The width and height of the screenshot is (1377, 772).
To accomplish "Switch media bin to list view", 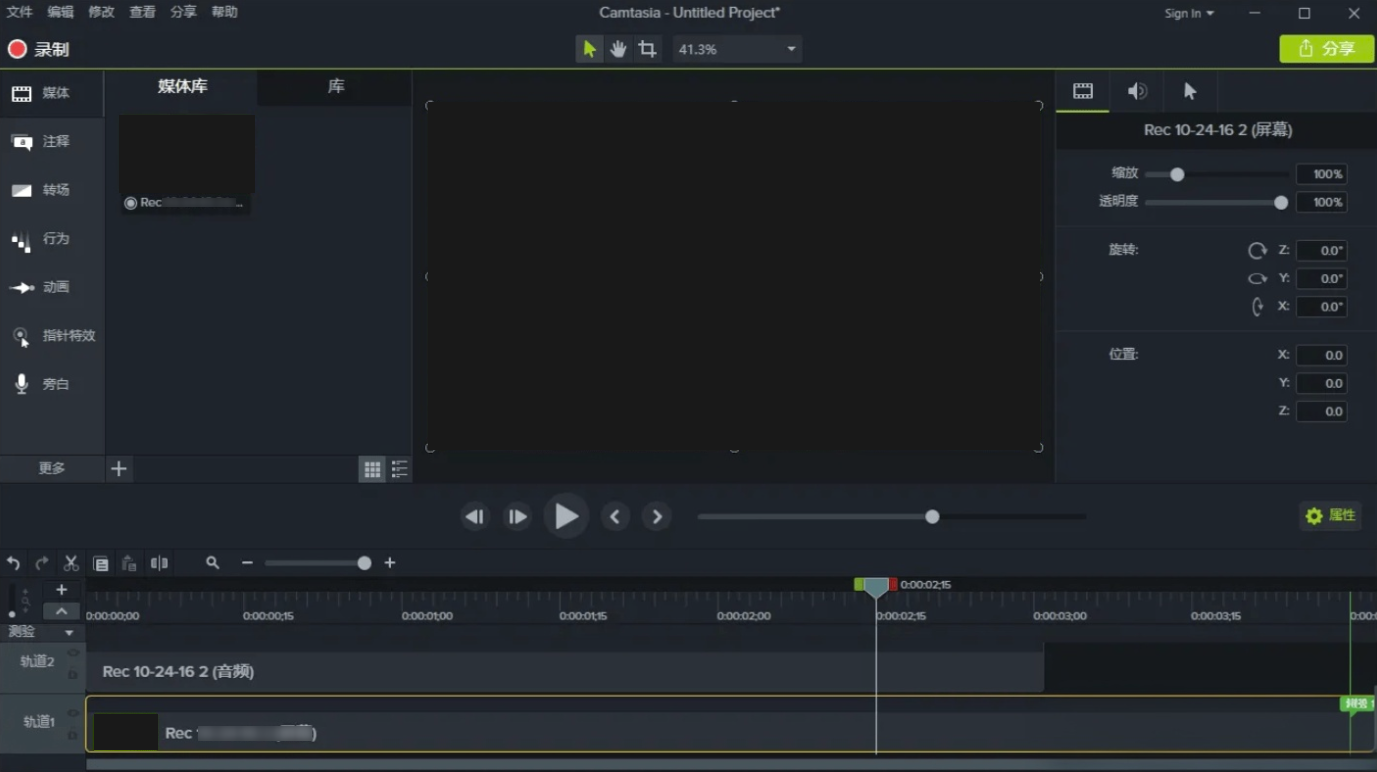I will click(399, 469).
